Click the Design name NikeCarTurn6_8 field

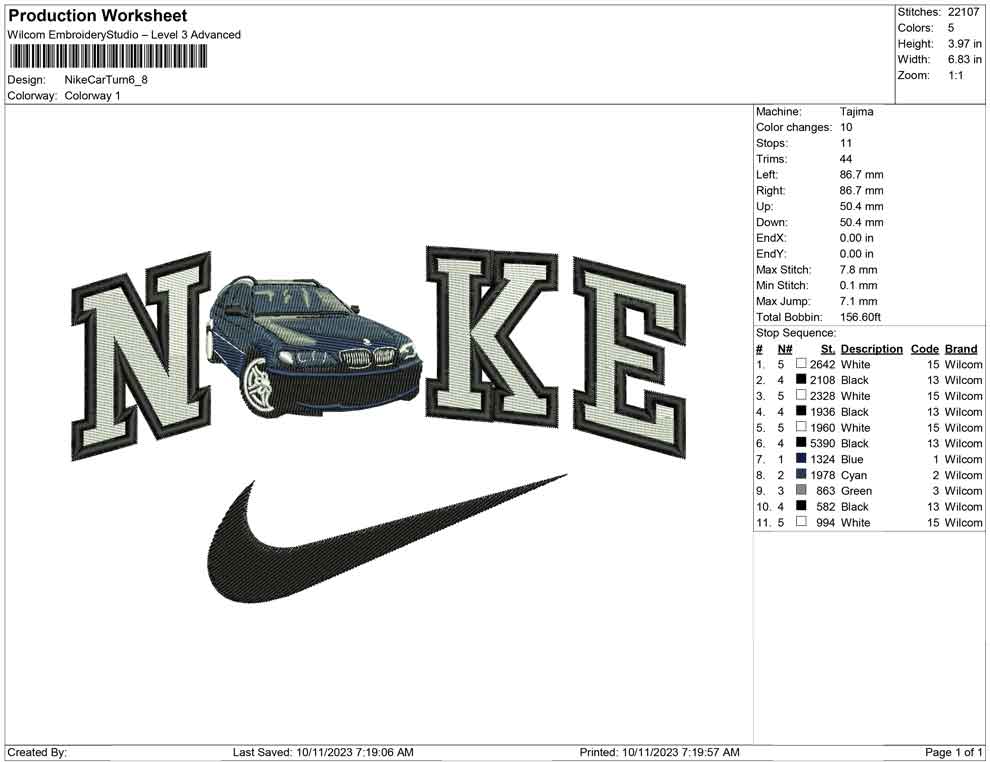[x=106, y=80]
